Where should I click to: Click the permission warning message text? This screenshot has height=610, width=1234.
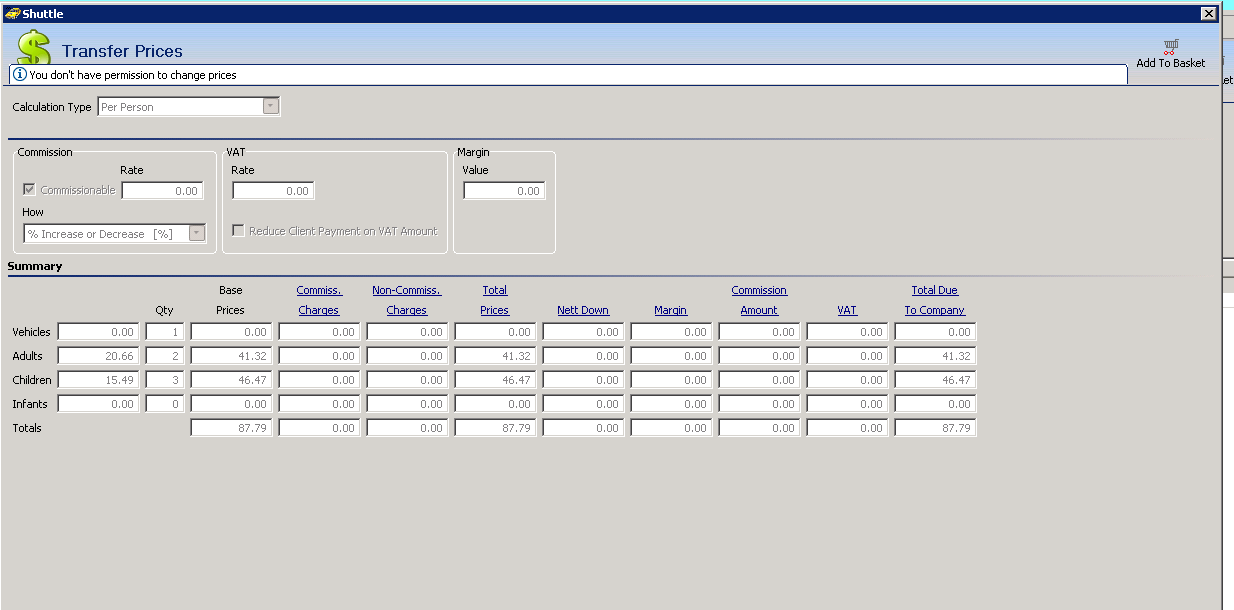[133, 75]
